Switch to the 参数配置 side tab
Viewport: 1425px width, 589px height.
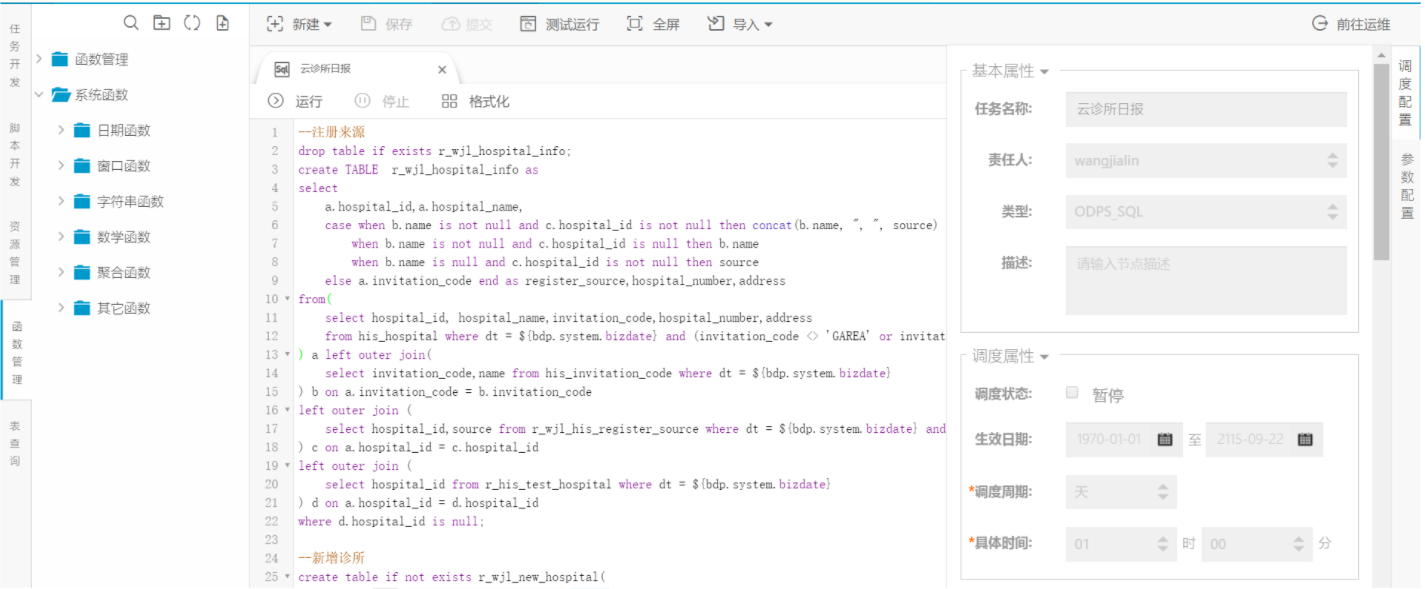[x=1407, y=186]
